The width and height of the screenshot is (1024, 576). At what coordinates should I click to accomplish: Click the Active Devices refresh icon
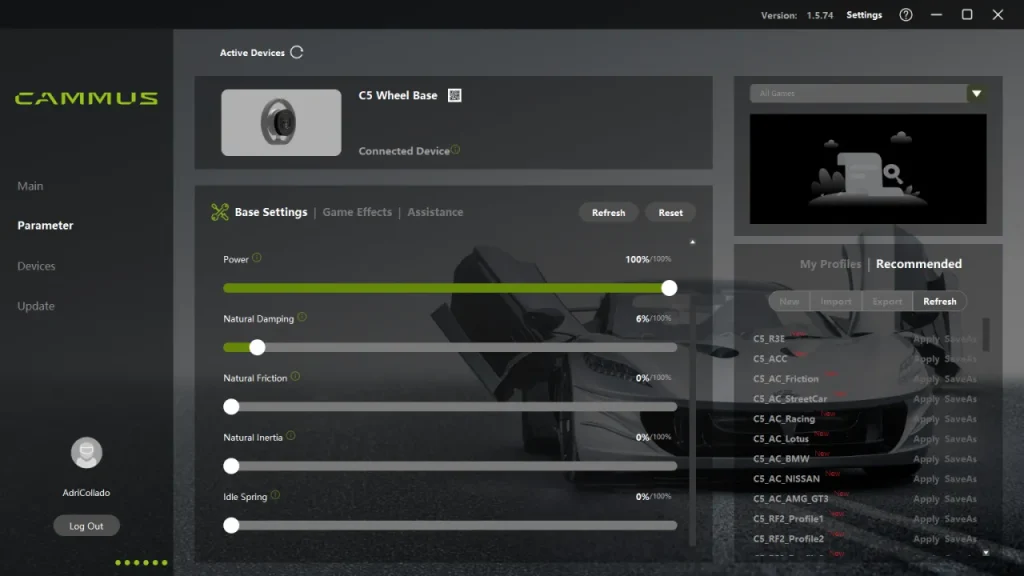click(296, 53)
